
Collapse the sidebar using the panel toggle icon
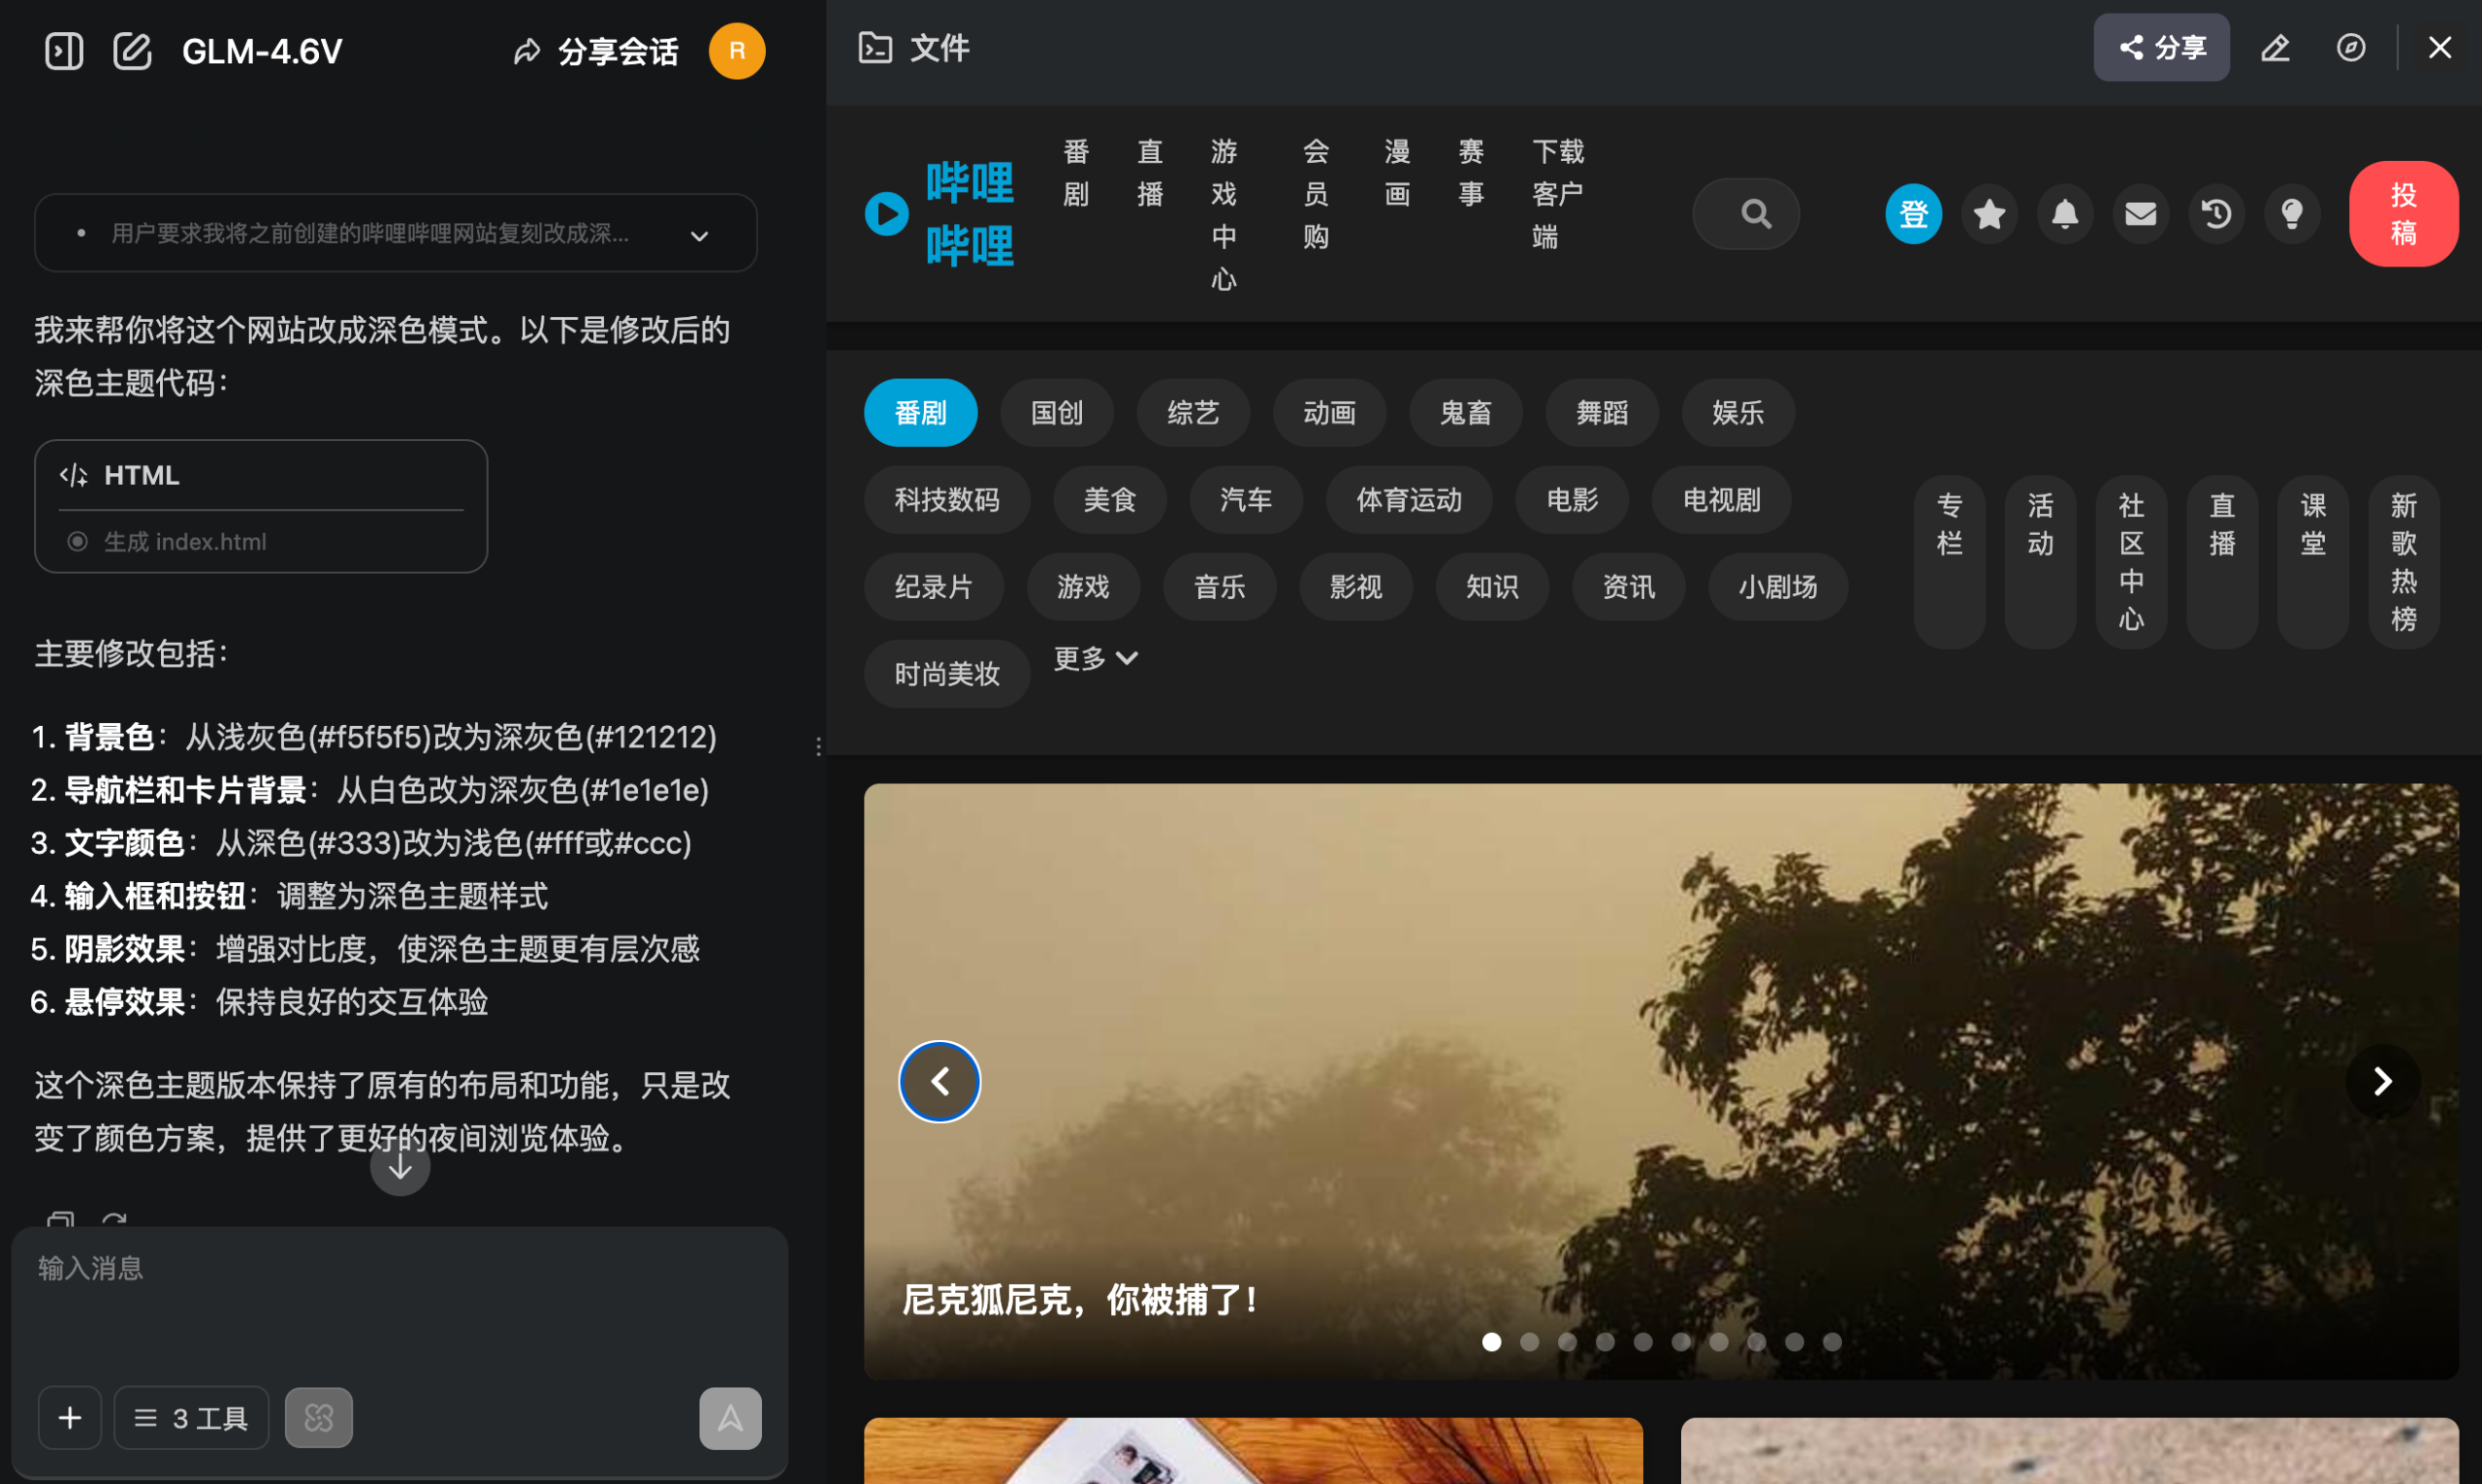63,50
